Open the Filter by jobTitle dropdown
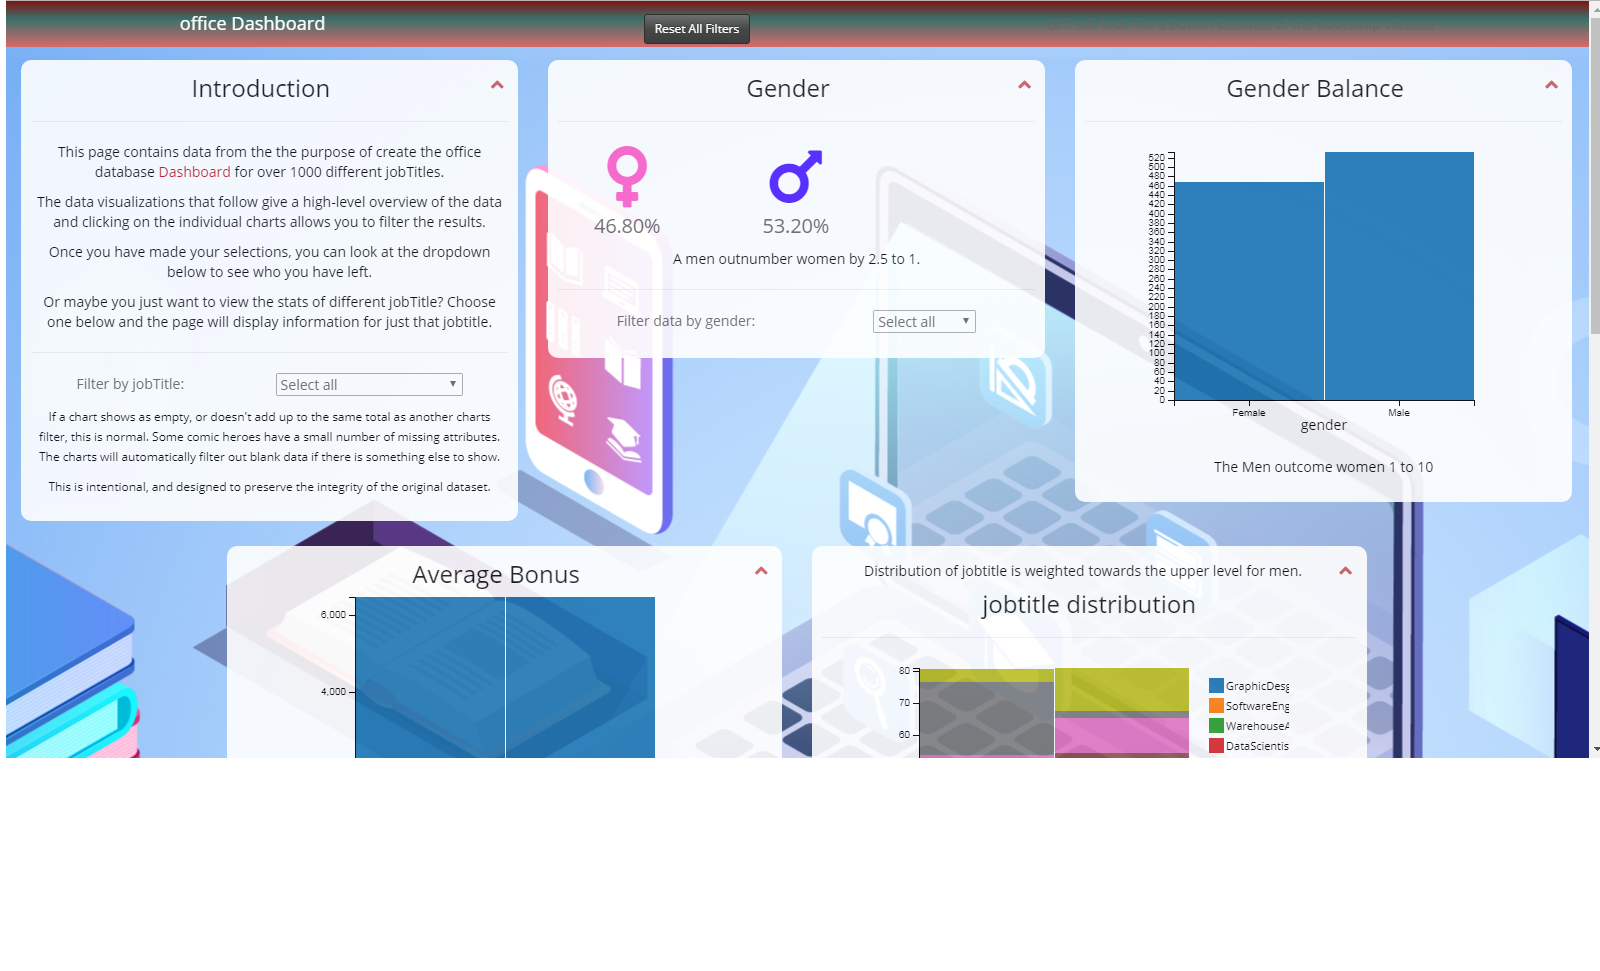1600x971 pixels. (369, 385)
